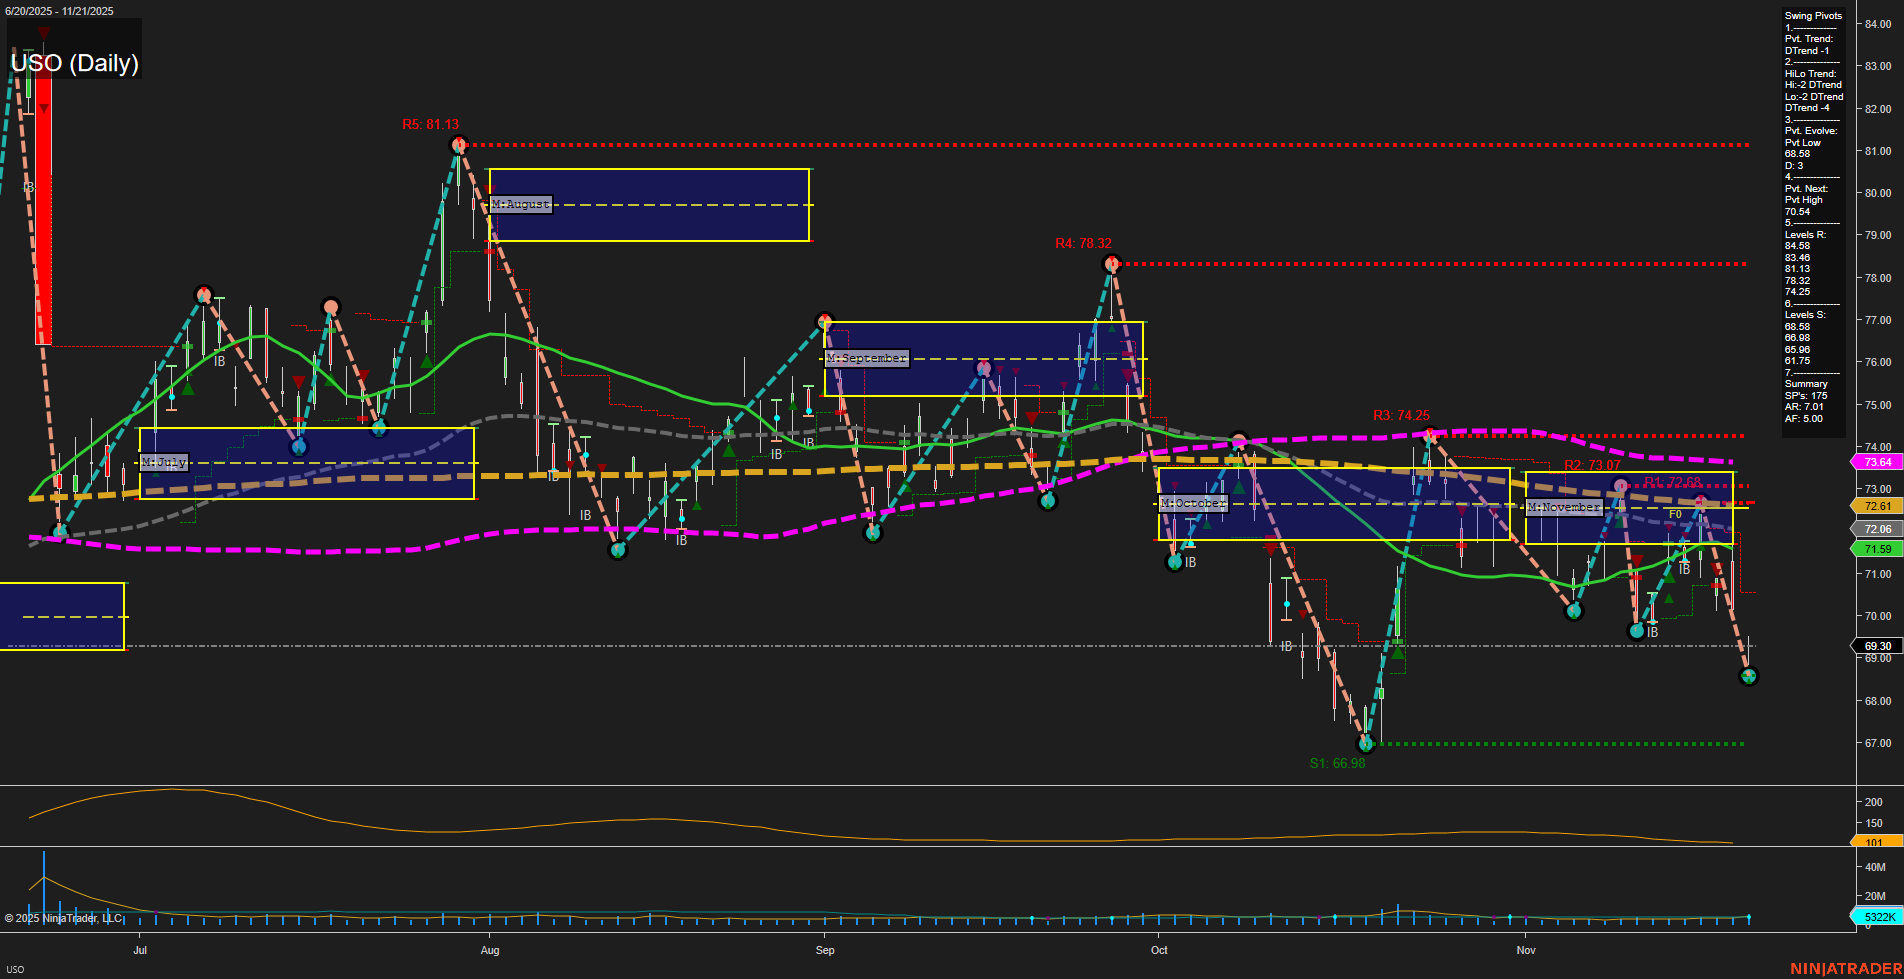Click the cyan globe swing marker below the M:July box
The image size is (1904, 979).
[x=60, y=533]
